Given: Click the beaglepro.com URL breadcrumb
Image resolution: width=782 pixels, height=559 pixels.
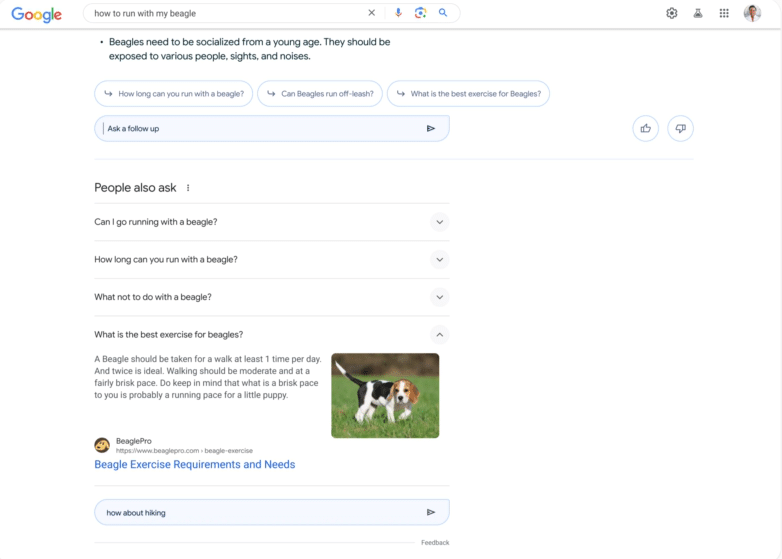Looking at the screenshot, I should (184, 451).
